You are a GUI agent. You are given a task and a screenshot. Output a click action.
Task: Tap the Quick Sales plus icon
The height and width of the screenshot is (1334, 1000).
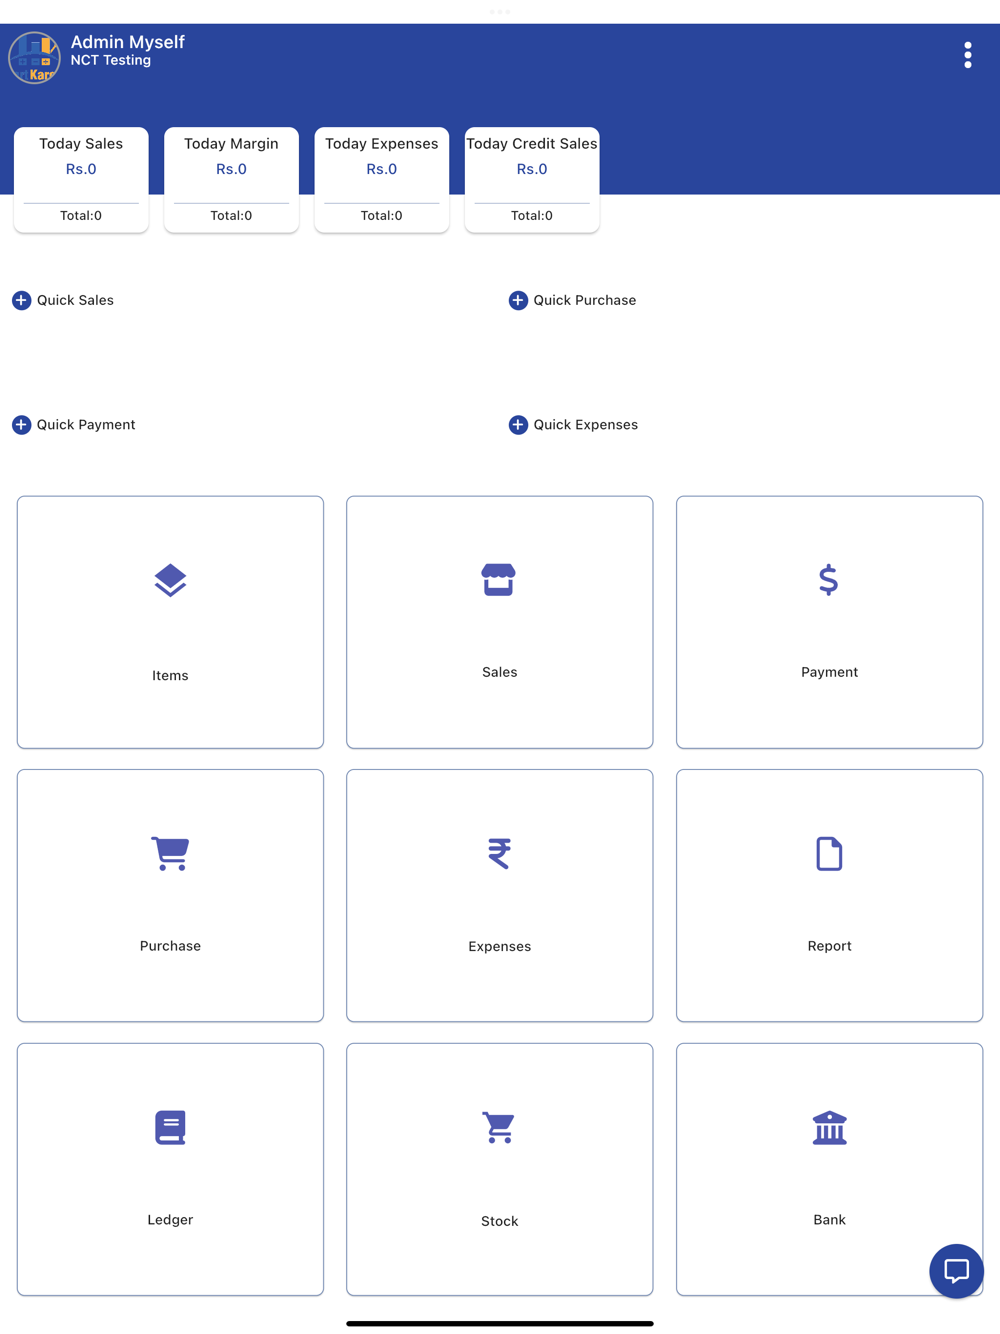pos(21,300)
